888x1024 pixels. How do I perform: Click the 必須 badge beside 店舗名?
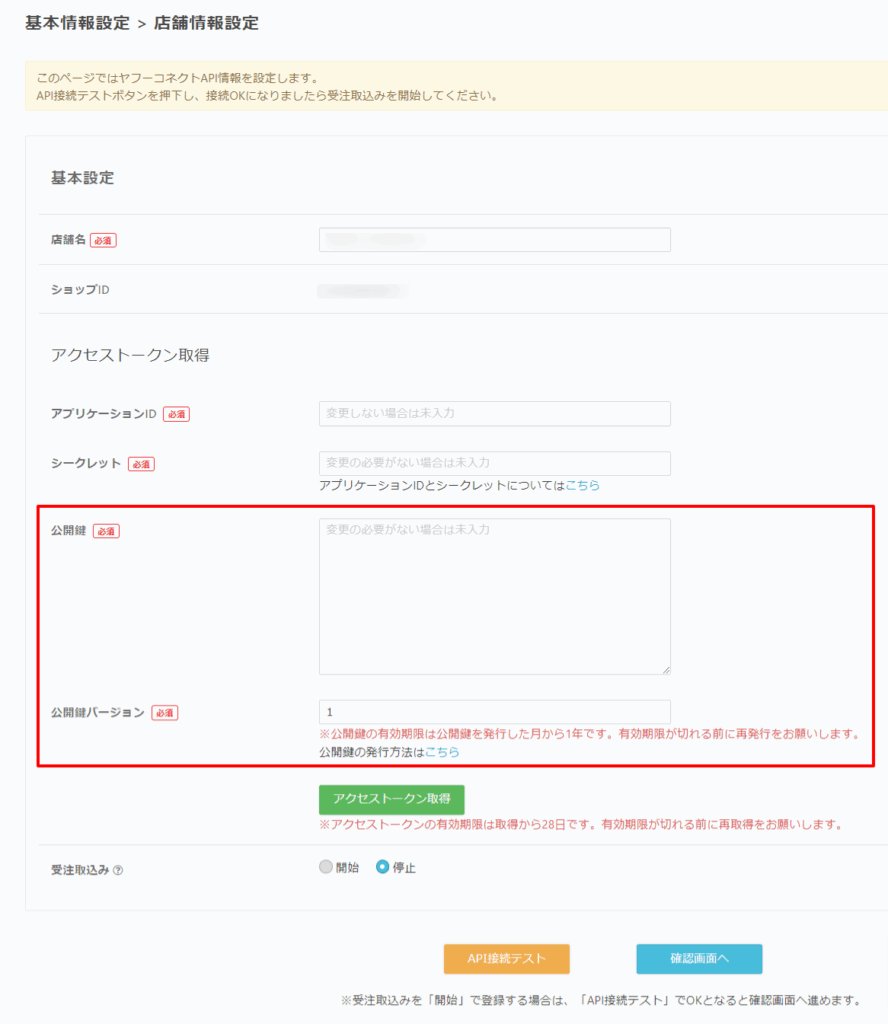(x=103, y=240)
